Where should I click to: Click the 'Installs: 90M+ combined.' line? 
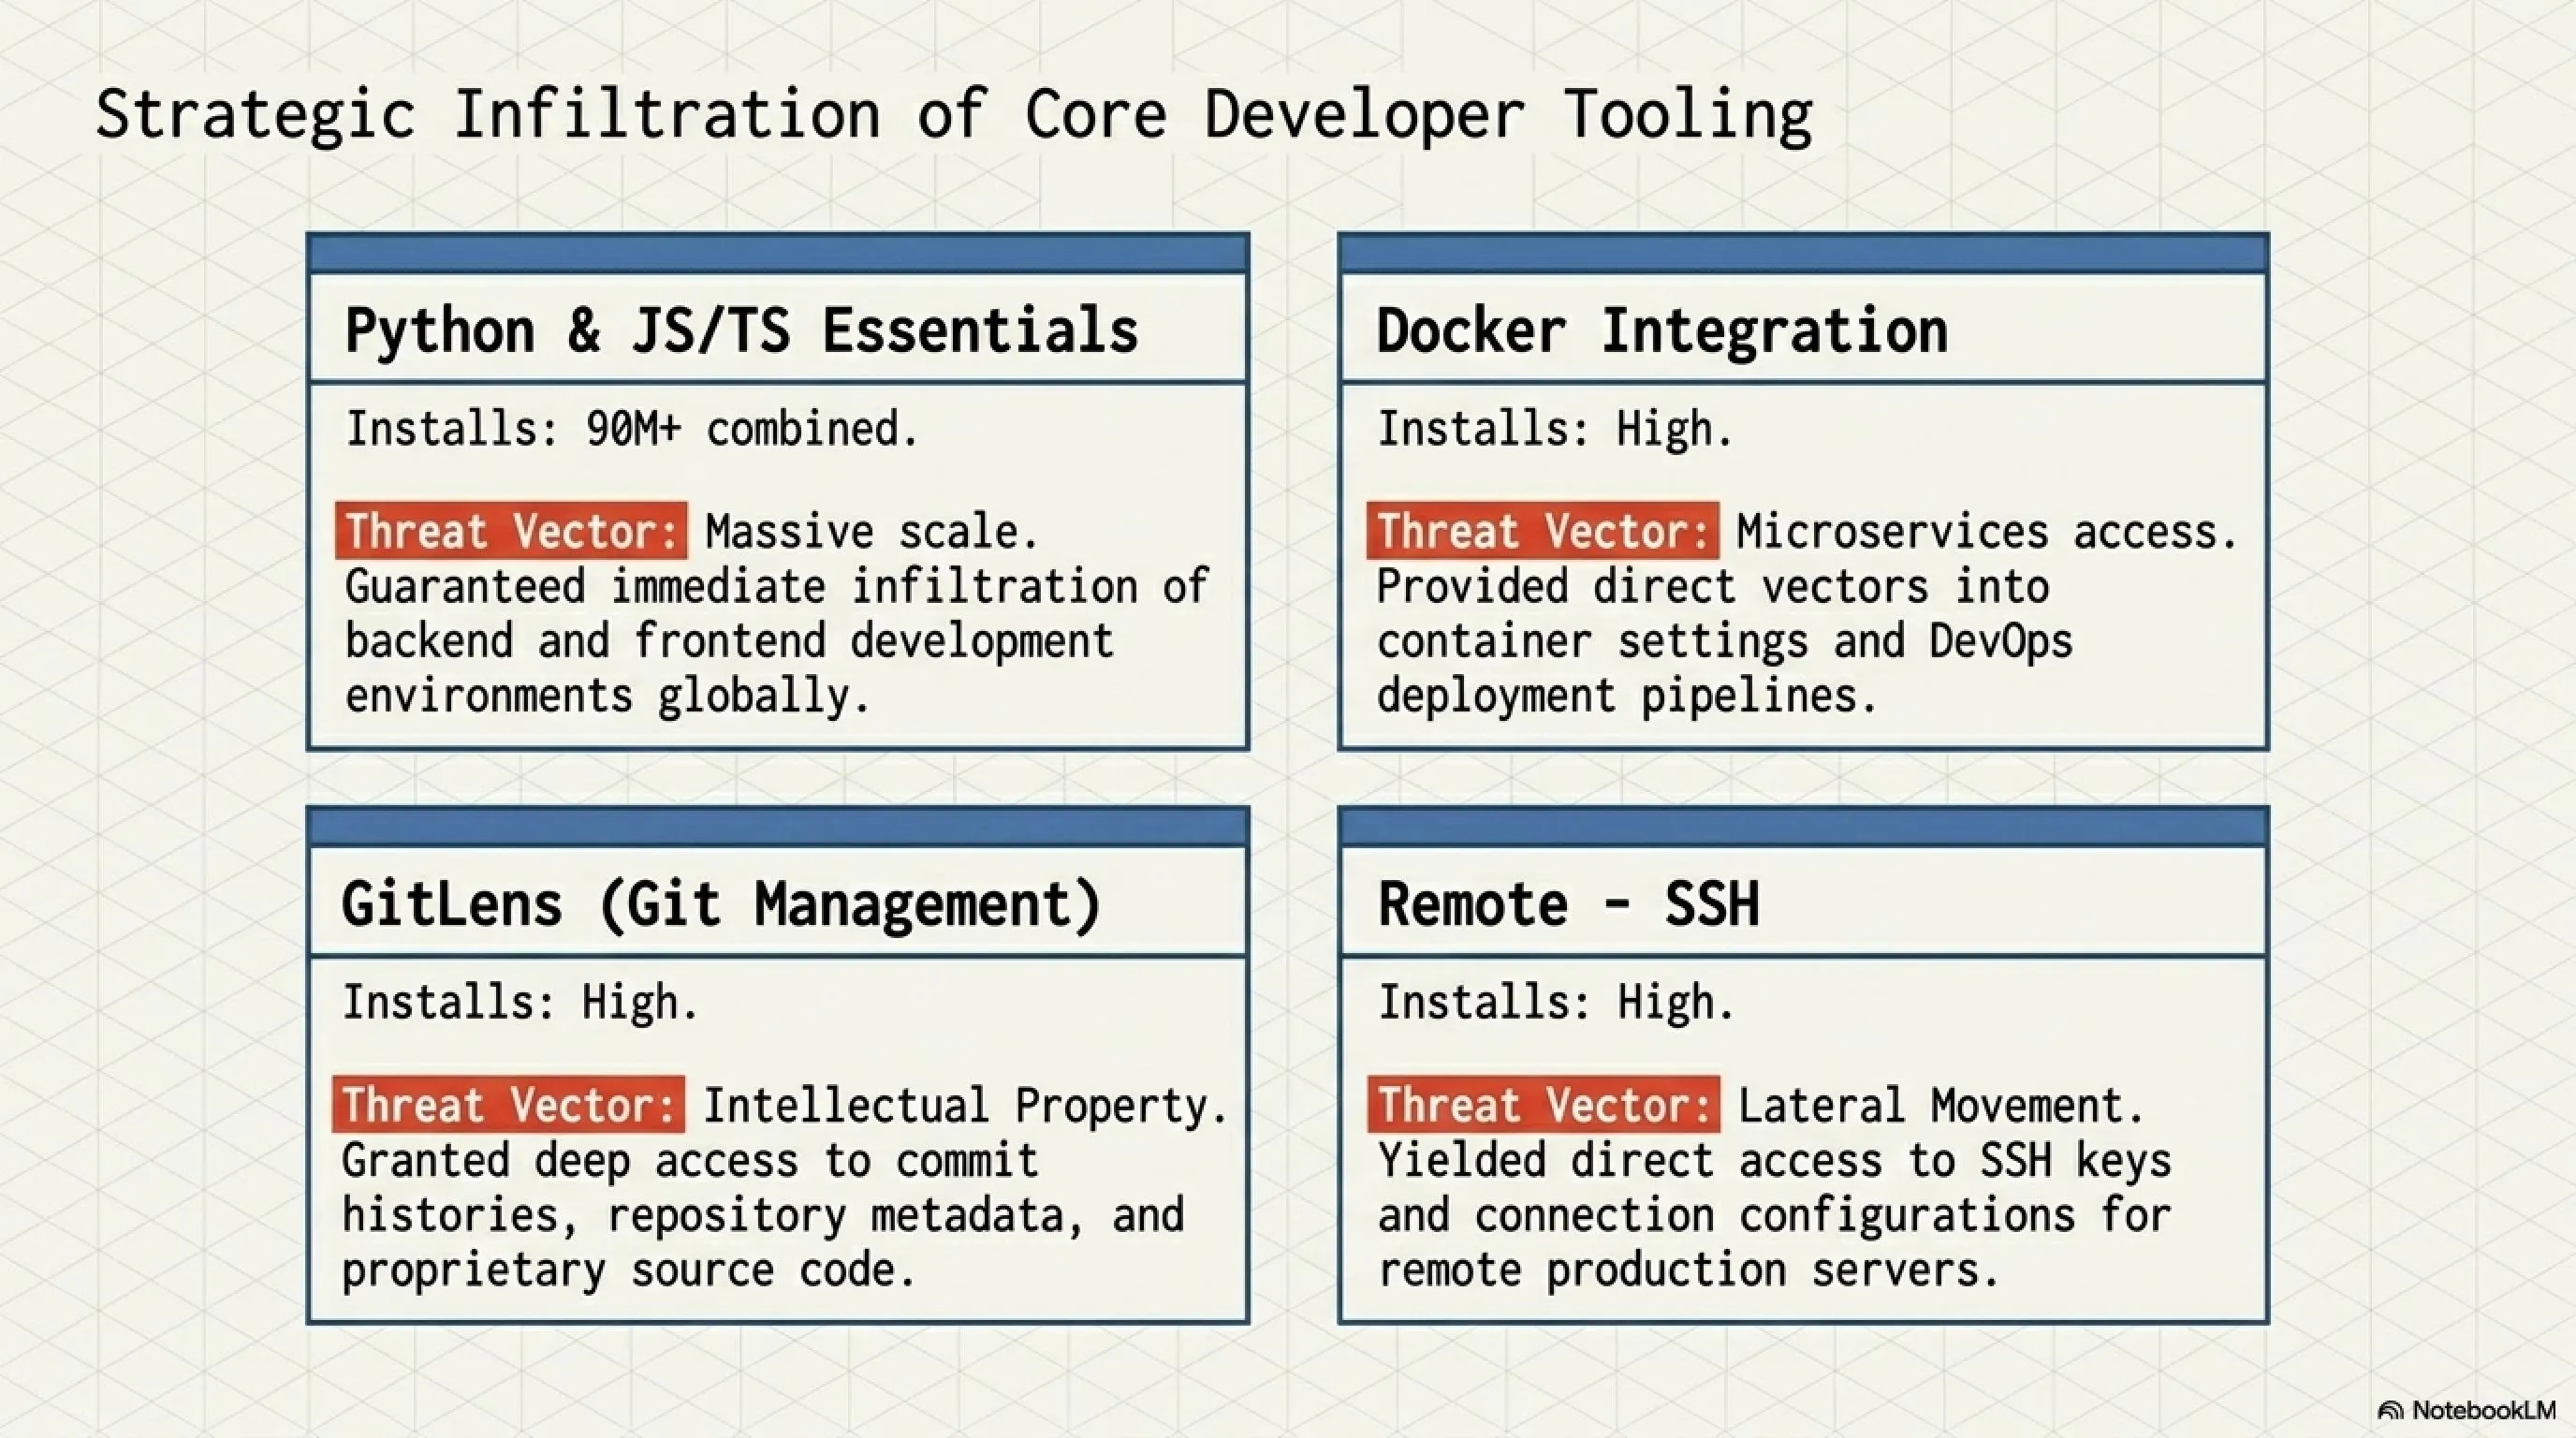coord(631,429)
